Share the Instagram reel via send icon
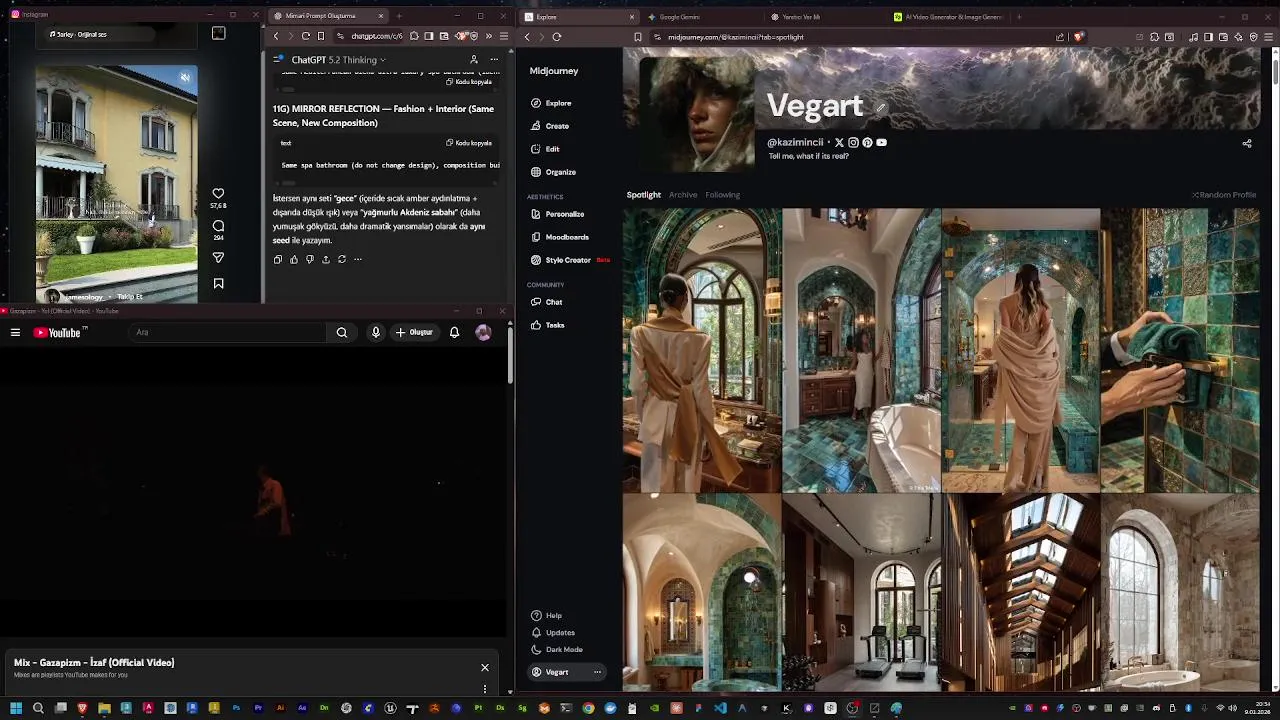Viewport: 1280px width, 720px height. (218, 258)
